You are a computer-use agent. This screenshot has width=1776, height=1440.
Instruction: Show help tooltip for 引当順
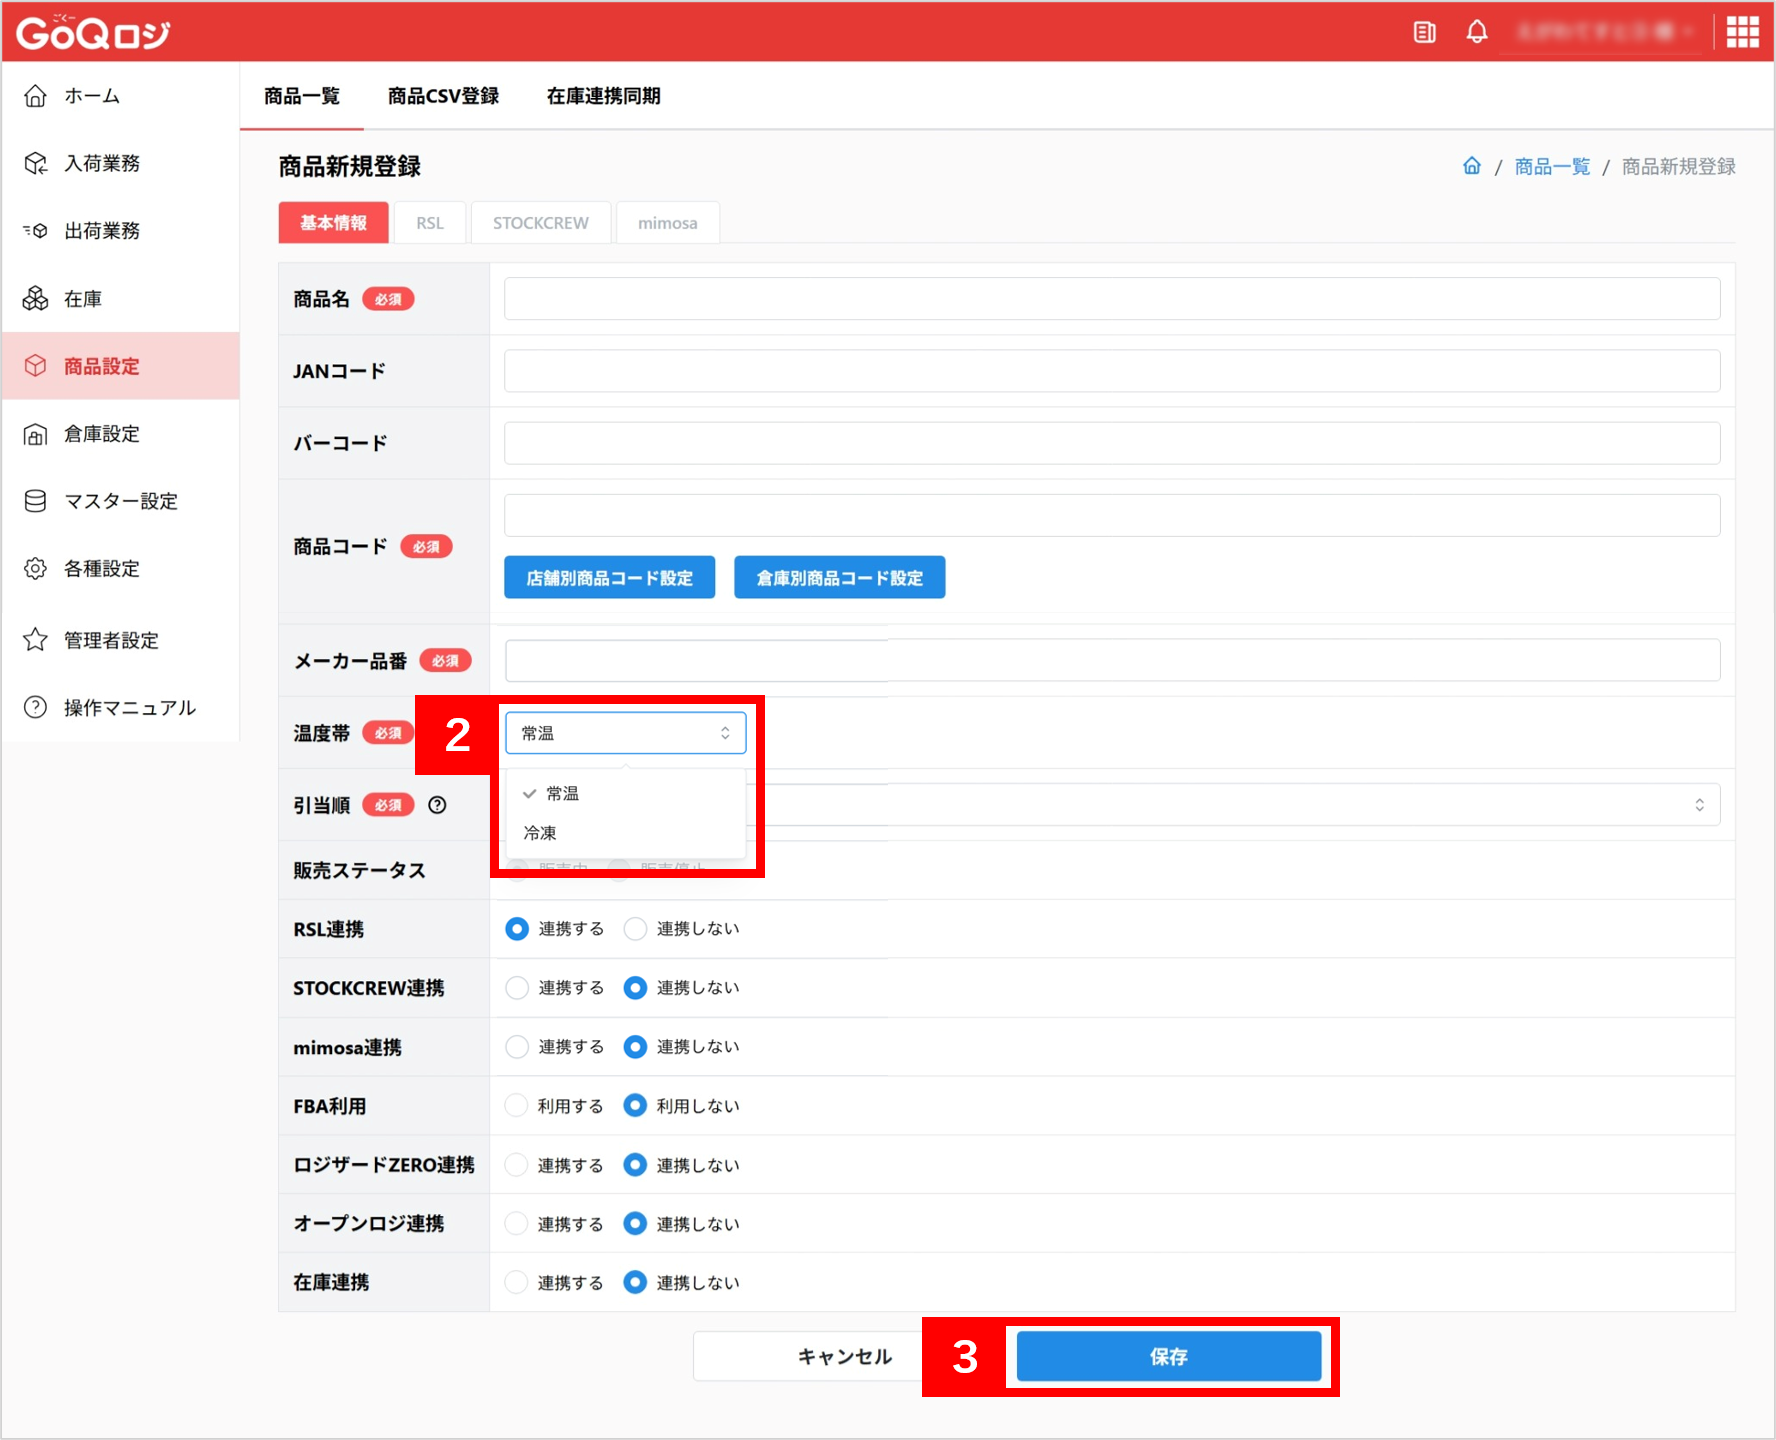(437, 805)
